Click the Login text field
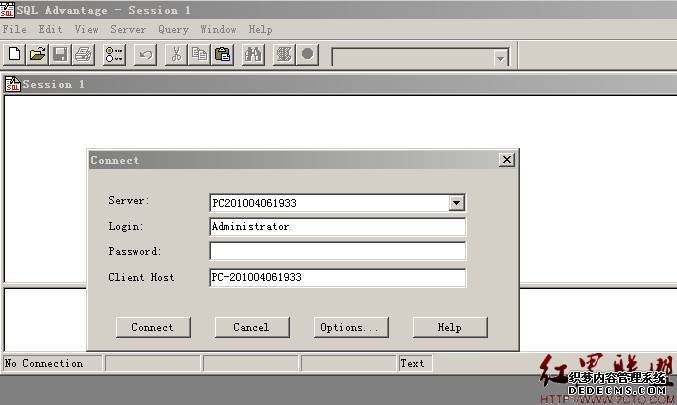Viewport: 677px width, 405px height. pos(337,227)
